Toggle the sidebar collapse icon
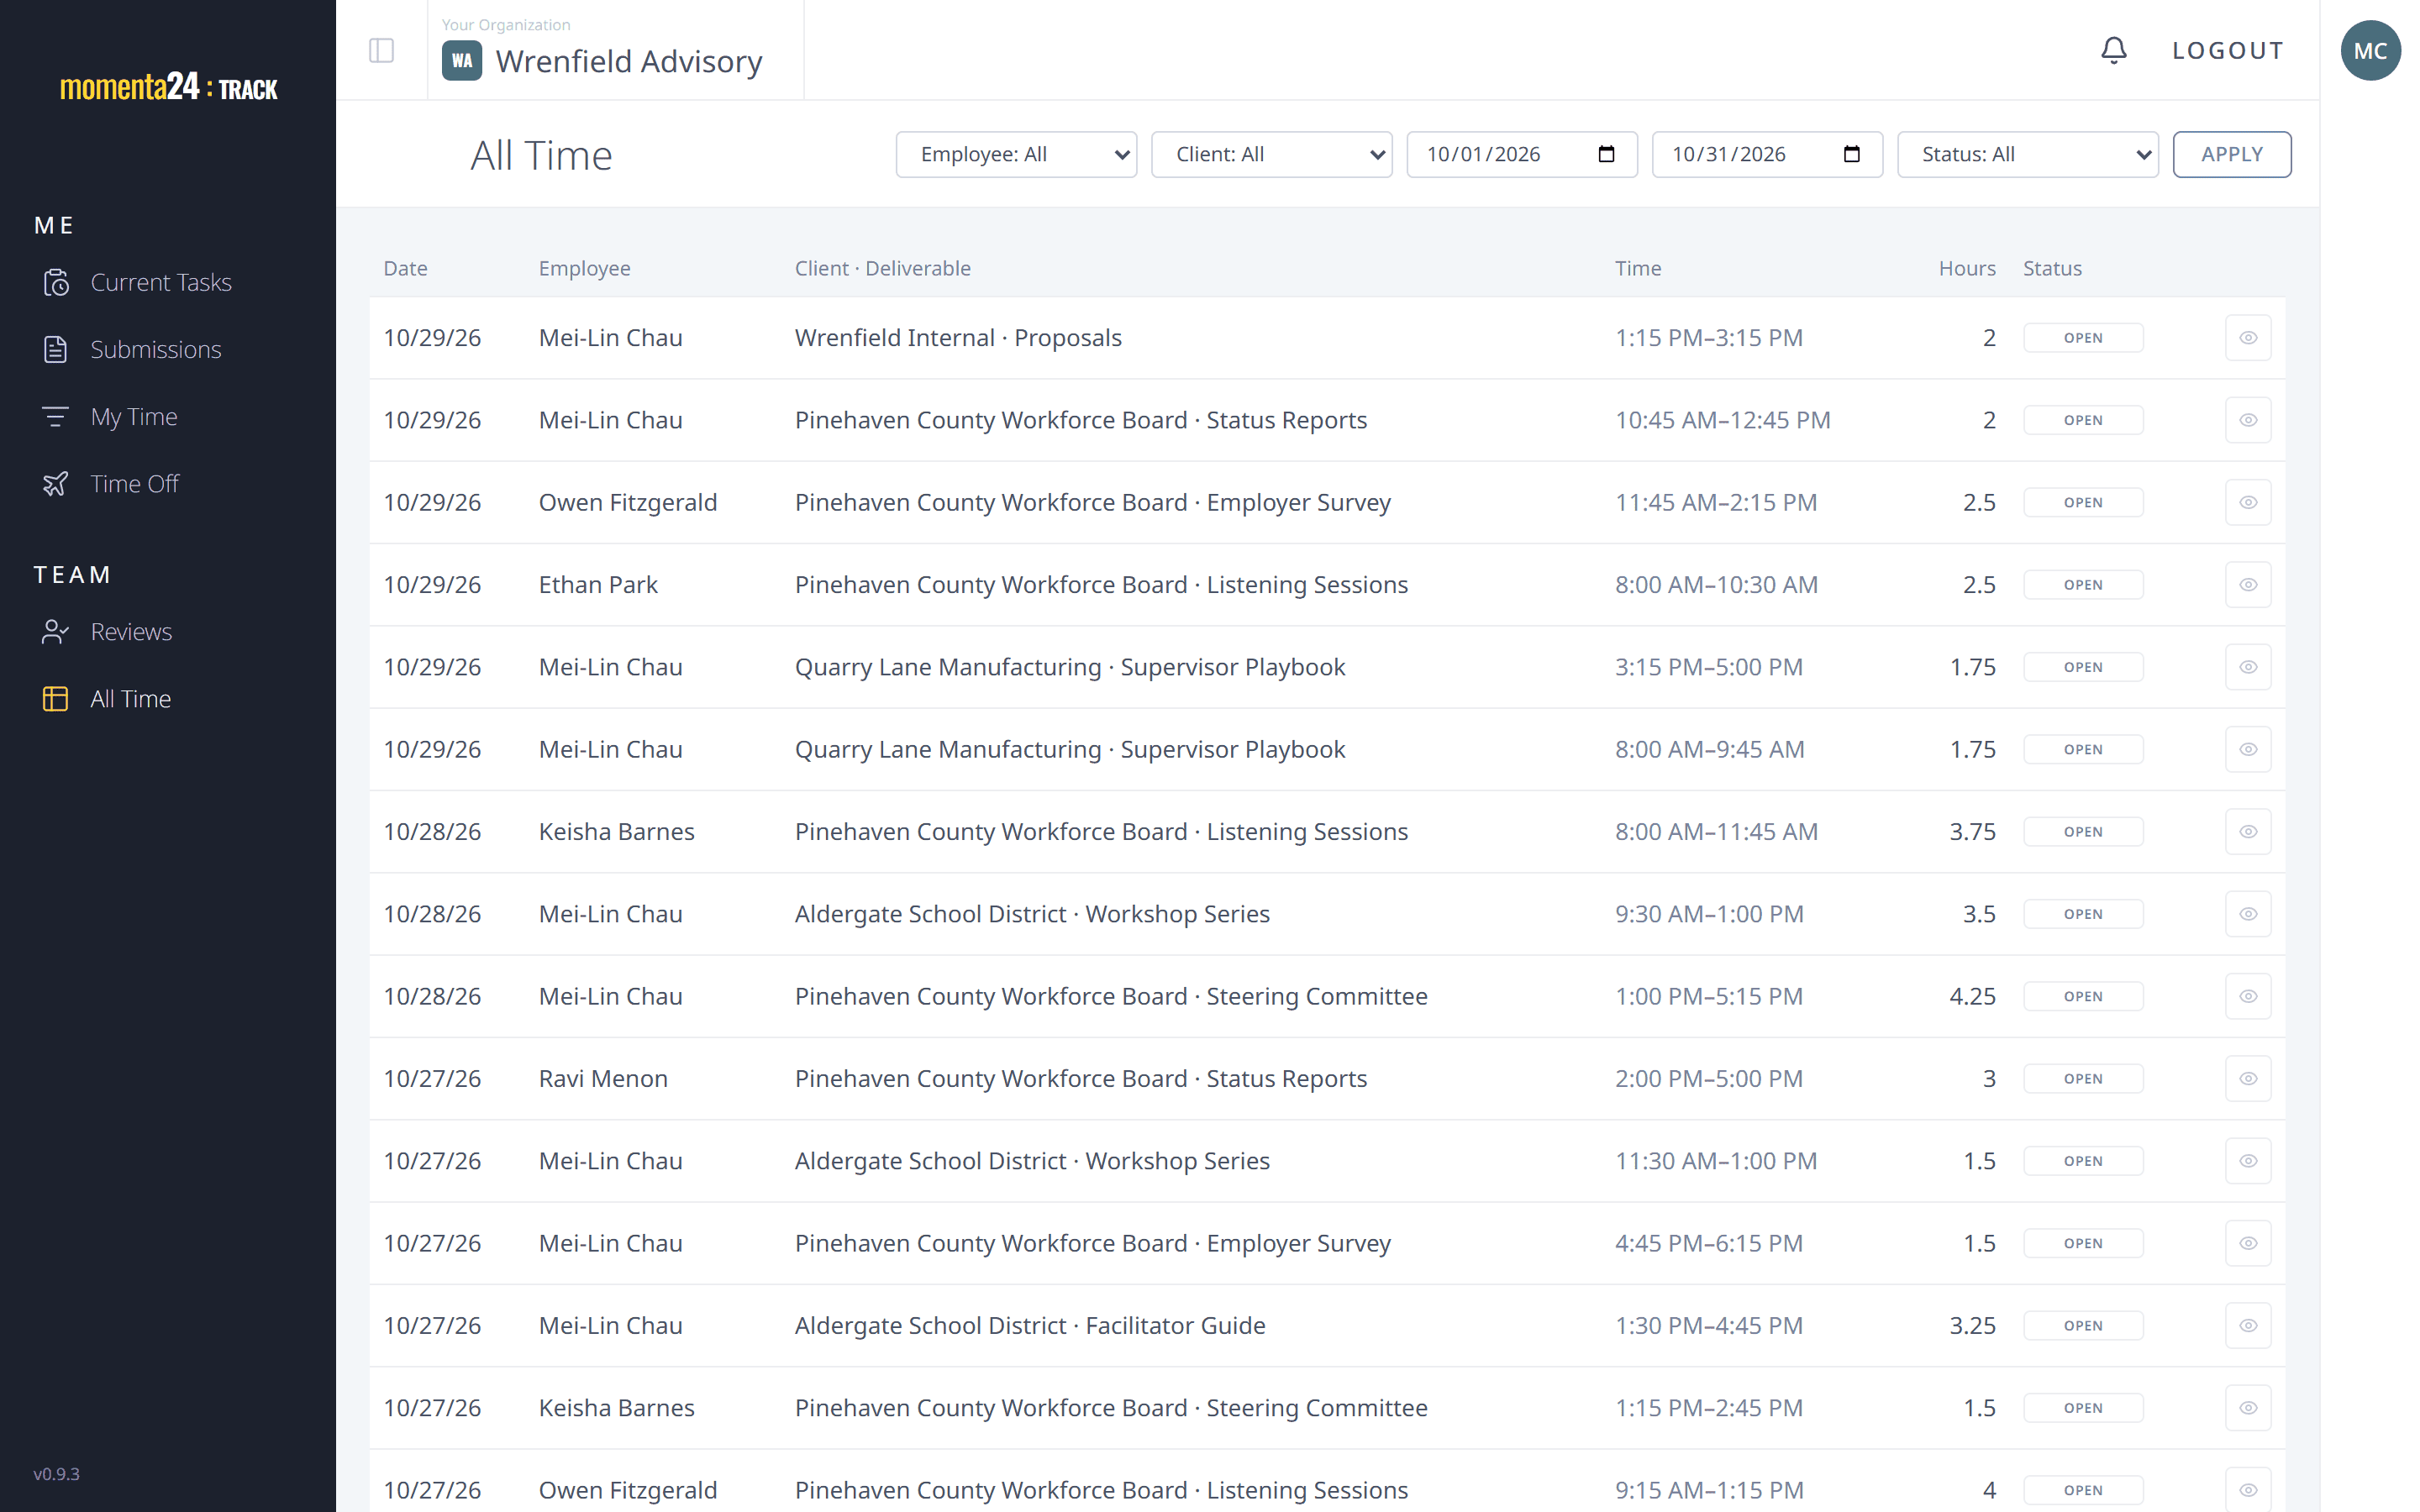 (x=381, y=50)
